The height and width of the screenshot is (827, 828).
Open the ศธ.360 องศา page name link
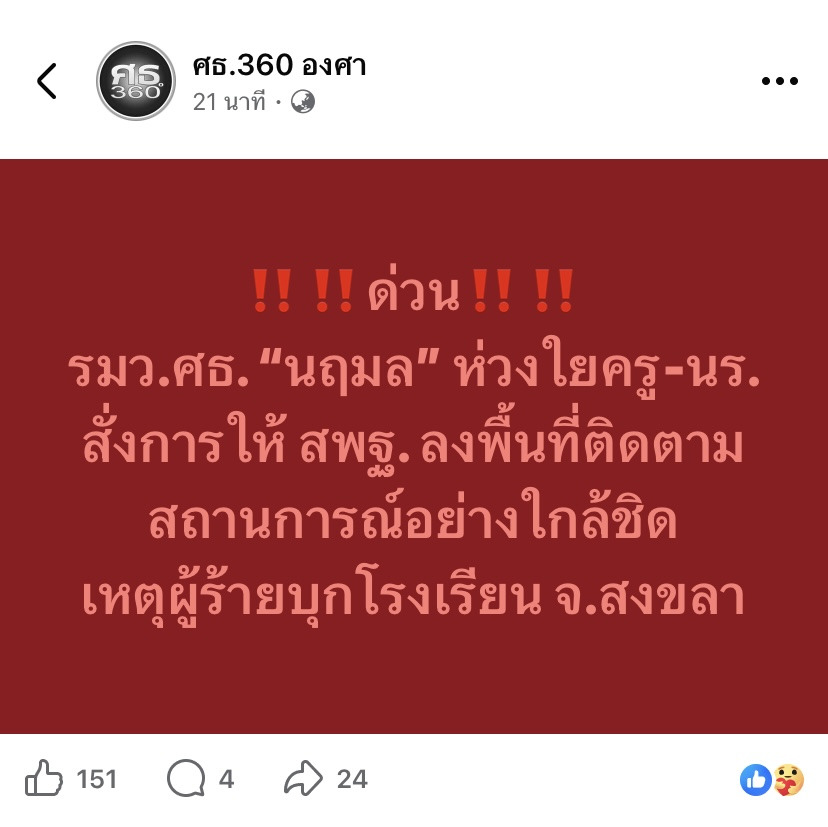pos(279,65)
